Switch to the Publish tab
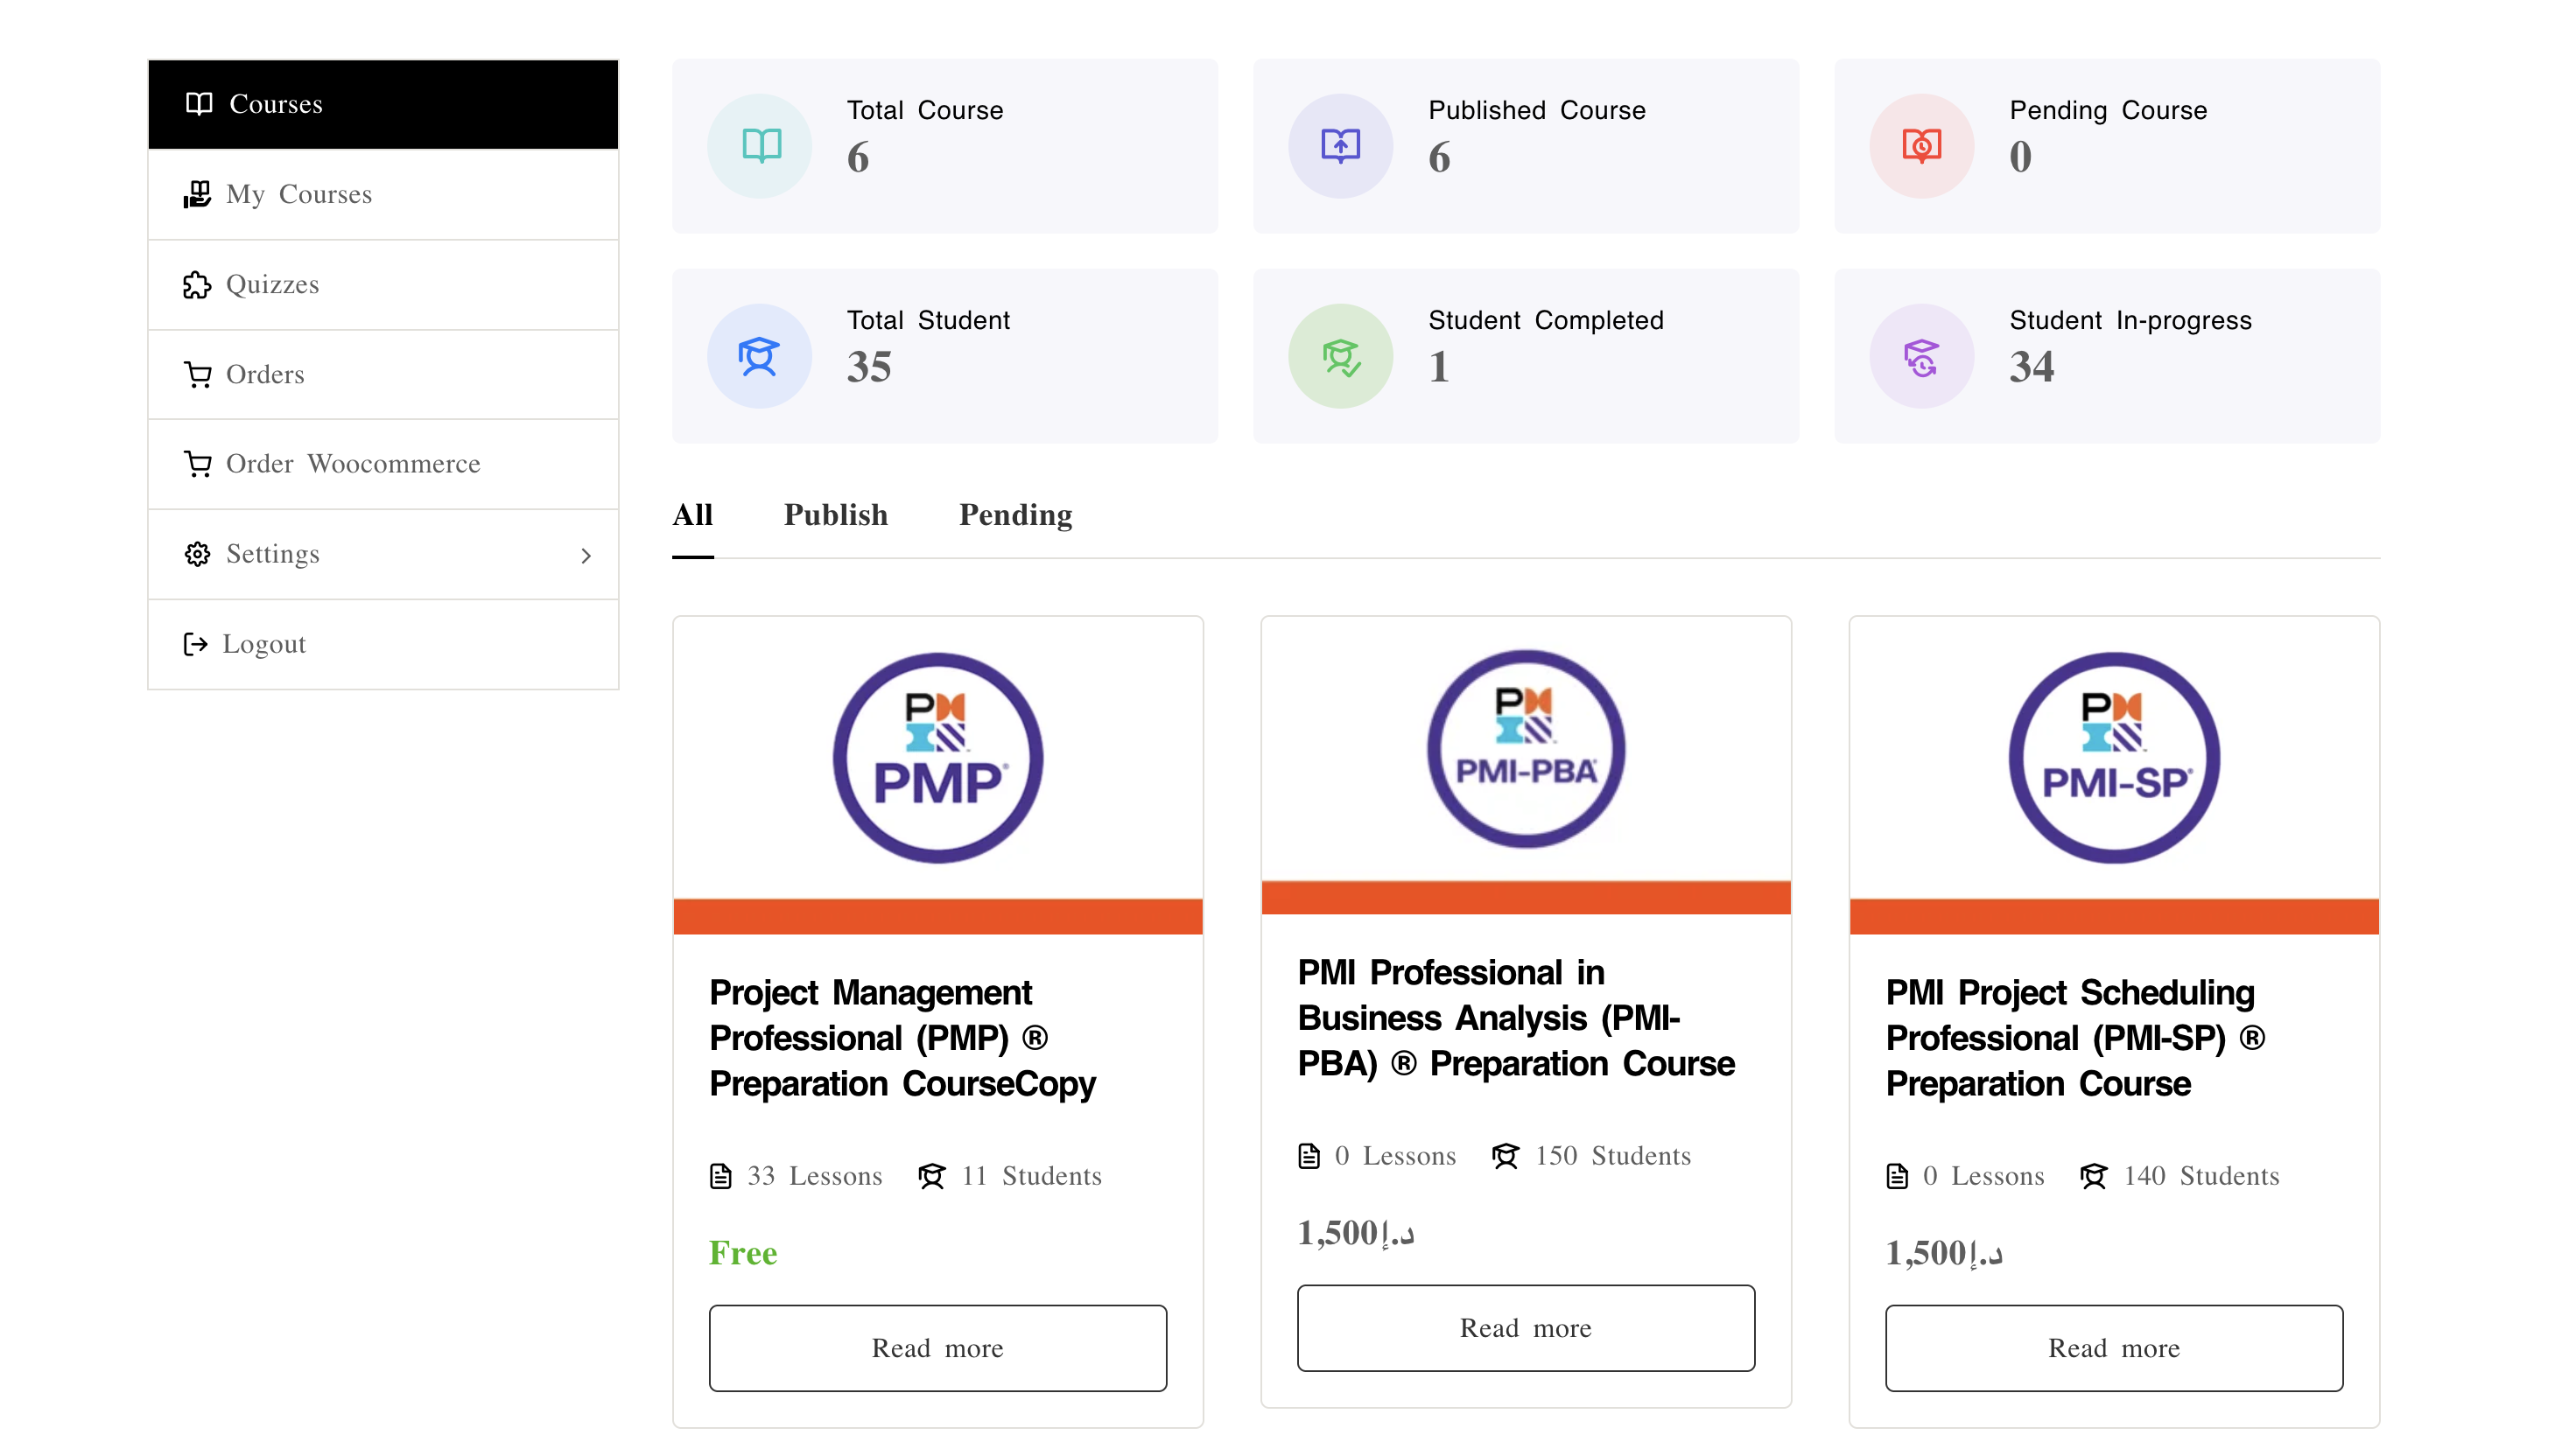Viewport: 2562px width, 1456px height. click(x=835, y=515)
